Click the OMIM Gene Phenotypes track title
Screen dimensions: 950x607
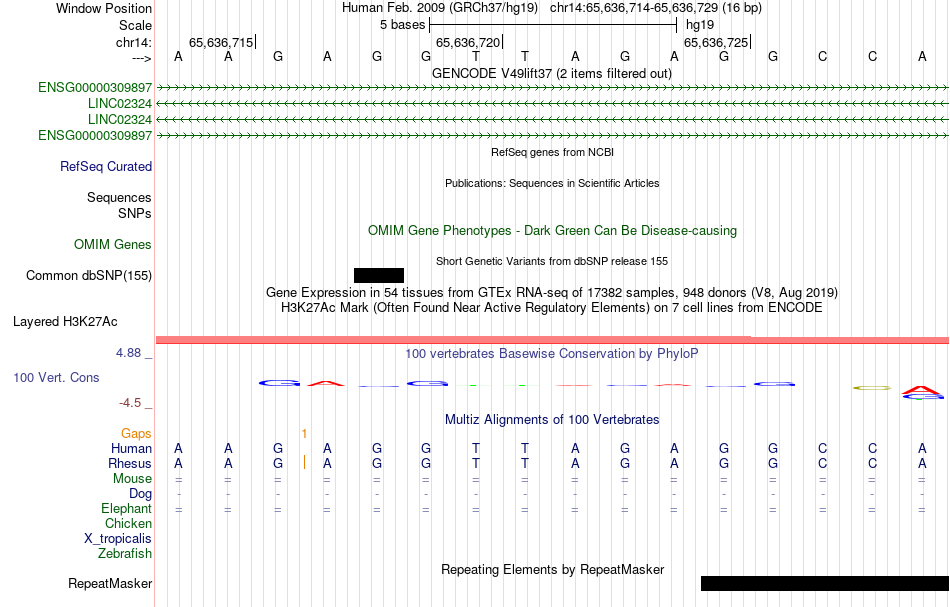tap(553, 231)
